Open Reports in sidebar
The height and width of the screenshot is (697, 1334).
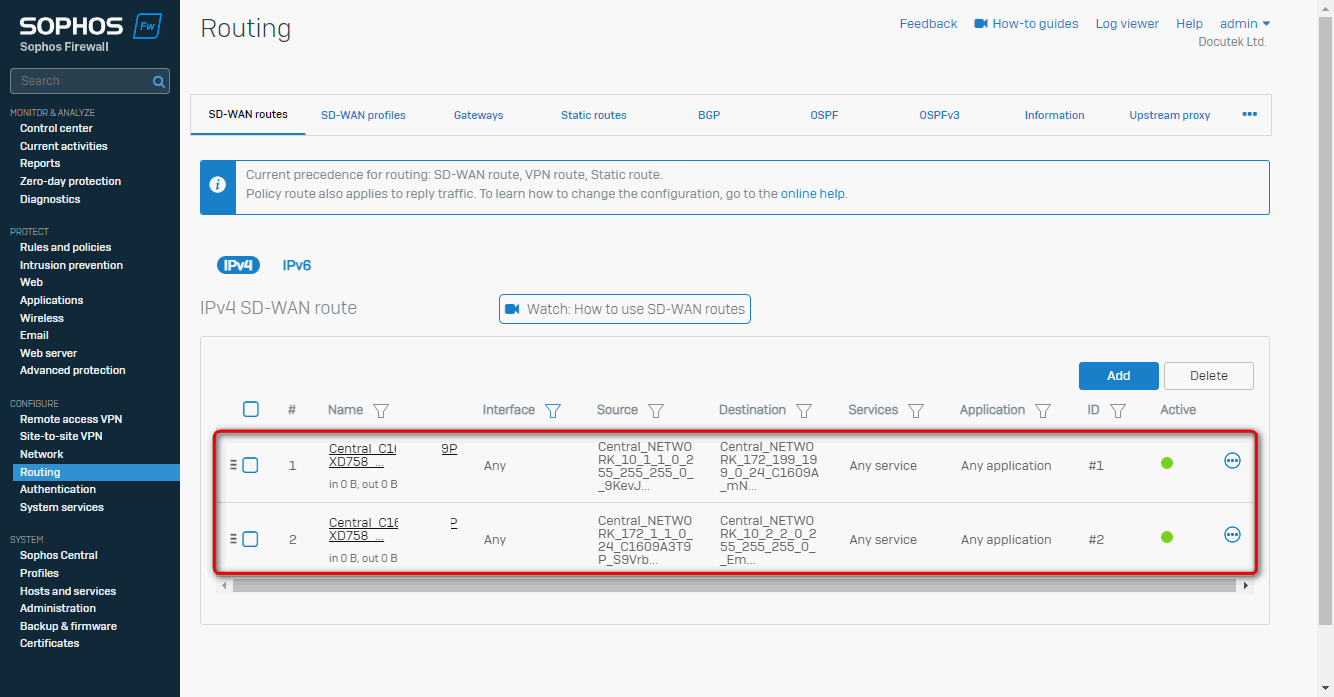tap(40, 163)
